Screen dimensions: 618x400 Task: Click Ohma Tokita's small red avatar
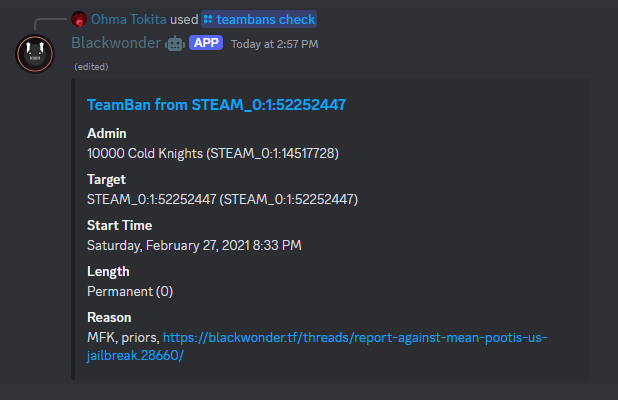coord(79,19)
